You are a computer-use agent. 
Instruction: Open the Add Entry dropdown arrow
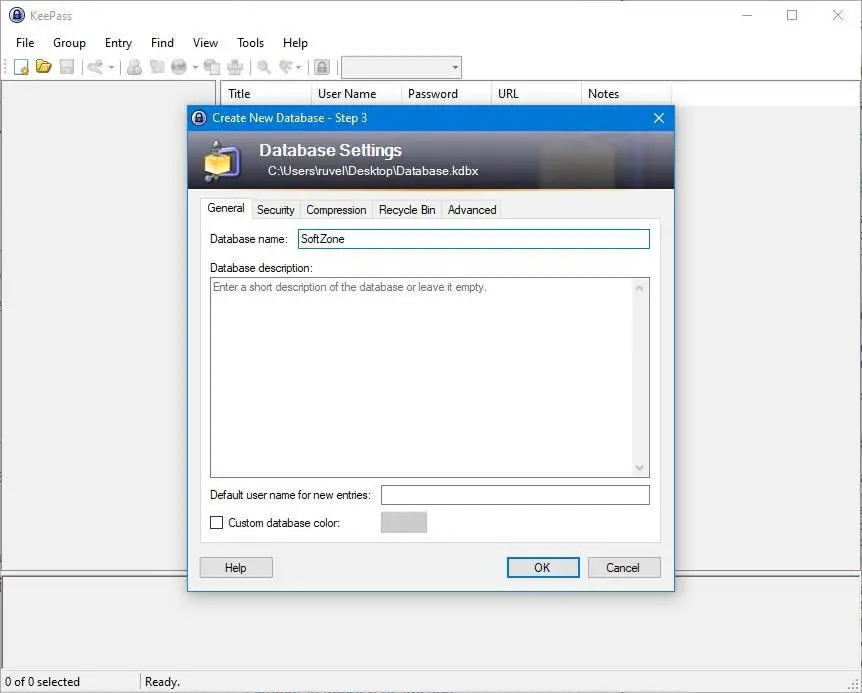(112, 68)
